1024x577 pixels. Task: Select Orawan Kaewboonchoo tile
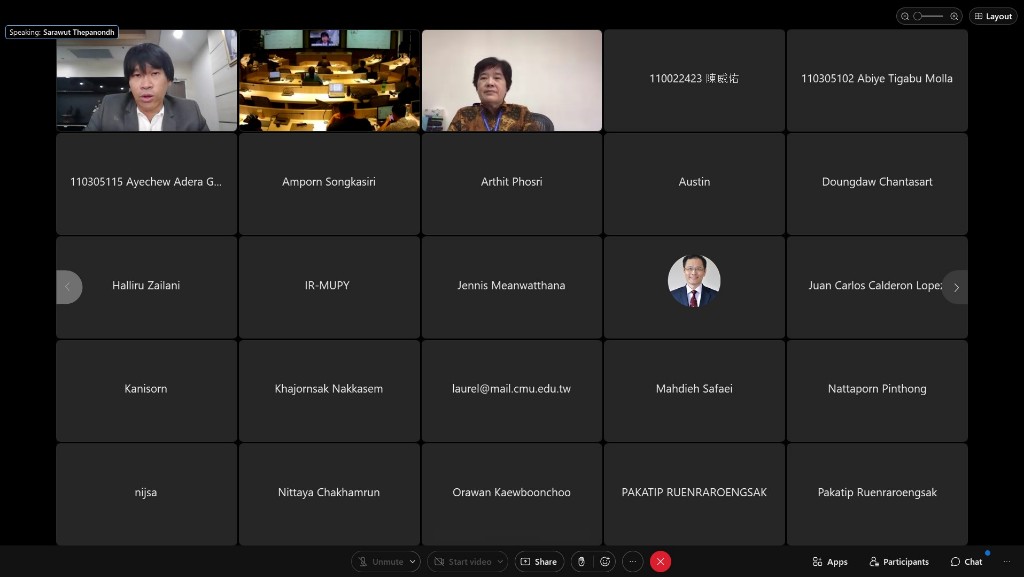click(x=512, y=494)
